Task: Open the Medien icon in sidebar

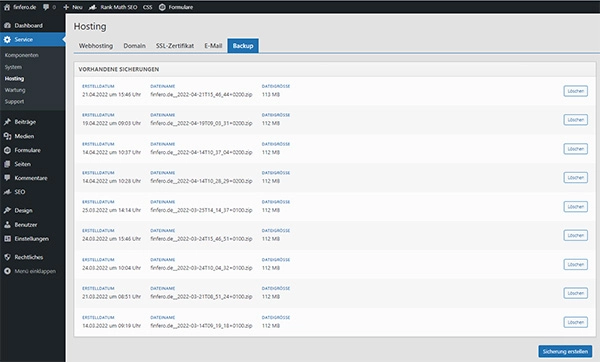Action: [7, 136]
